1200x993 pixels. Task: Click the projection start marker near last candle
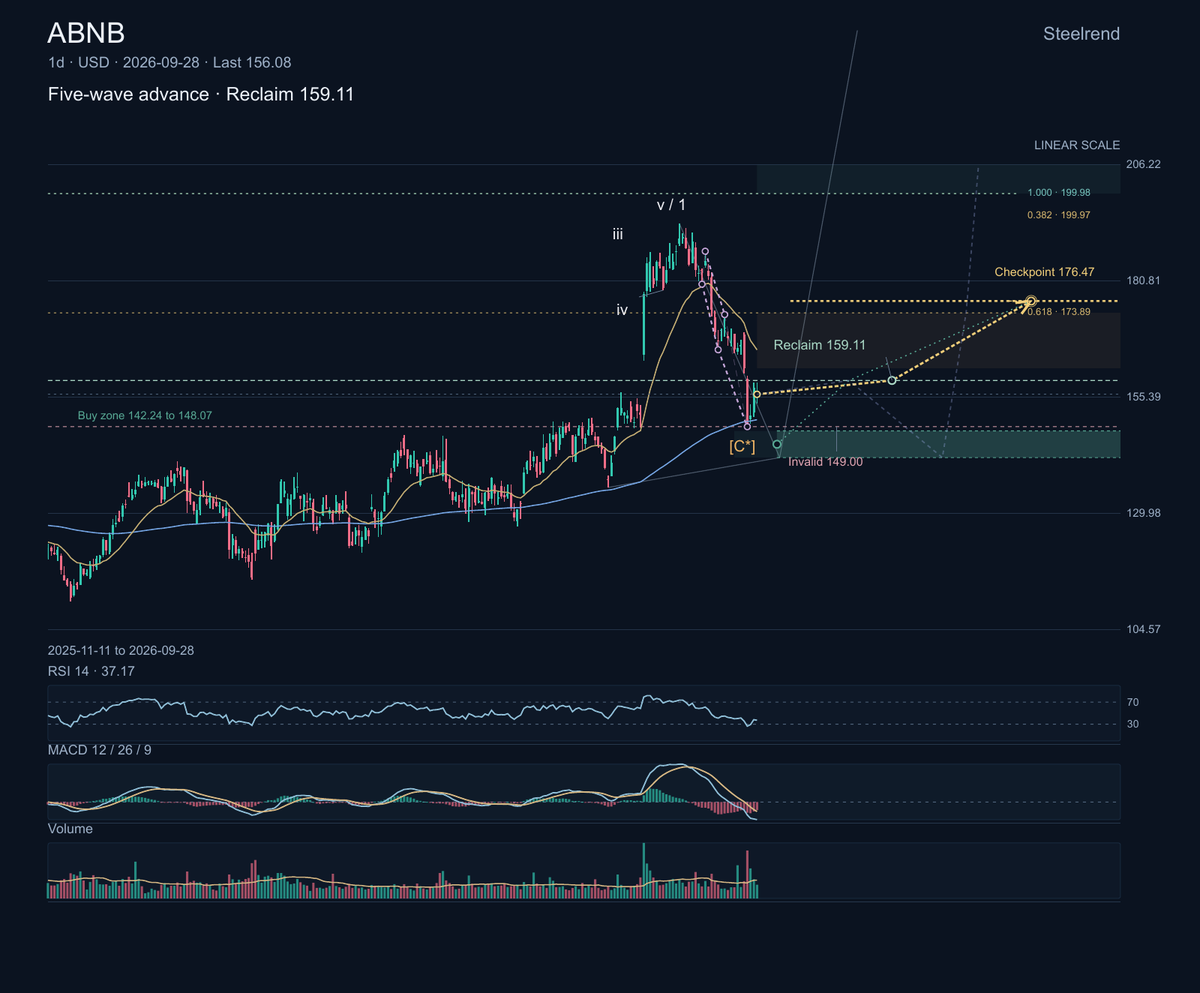pyautogui.click(x=757, y=395)
